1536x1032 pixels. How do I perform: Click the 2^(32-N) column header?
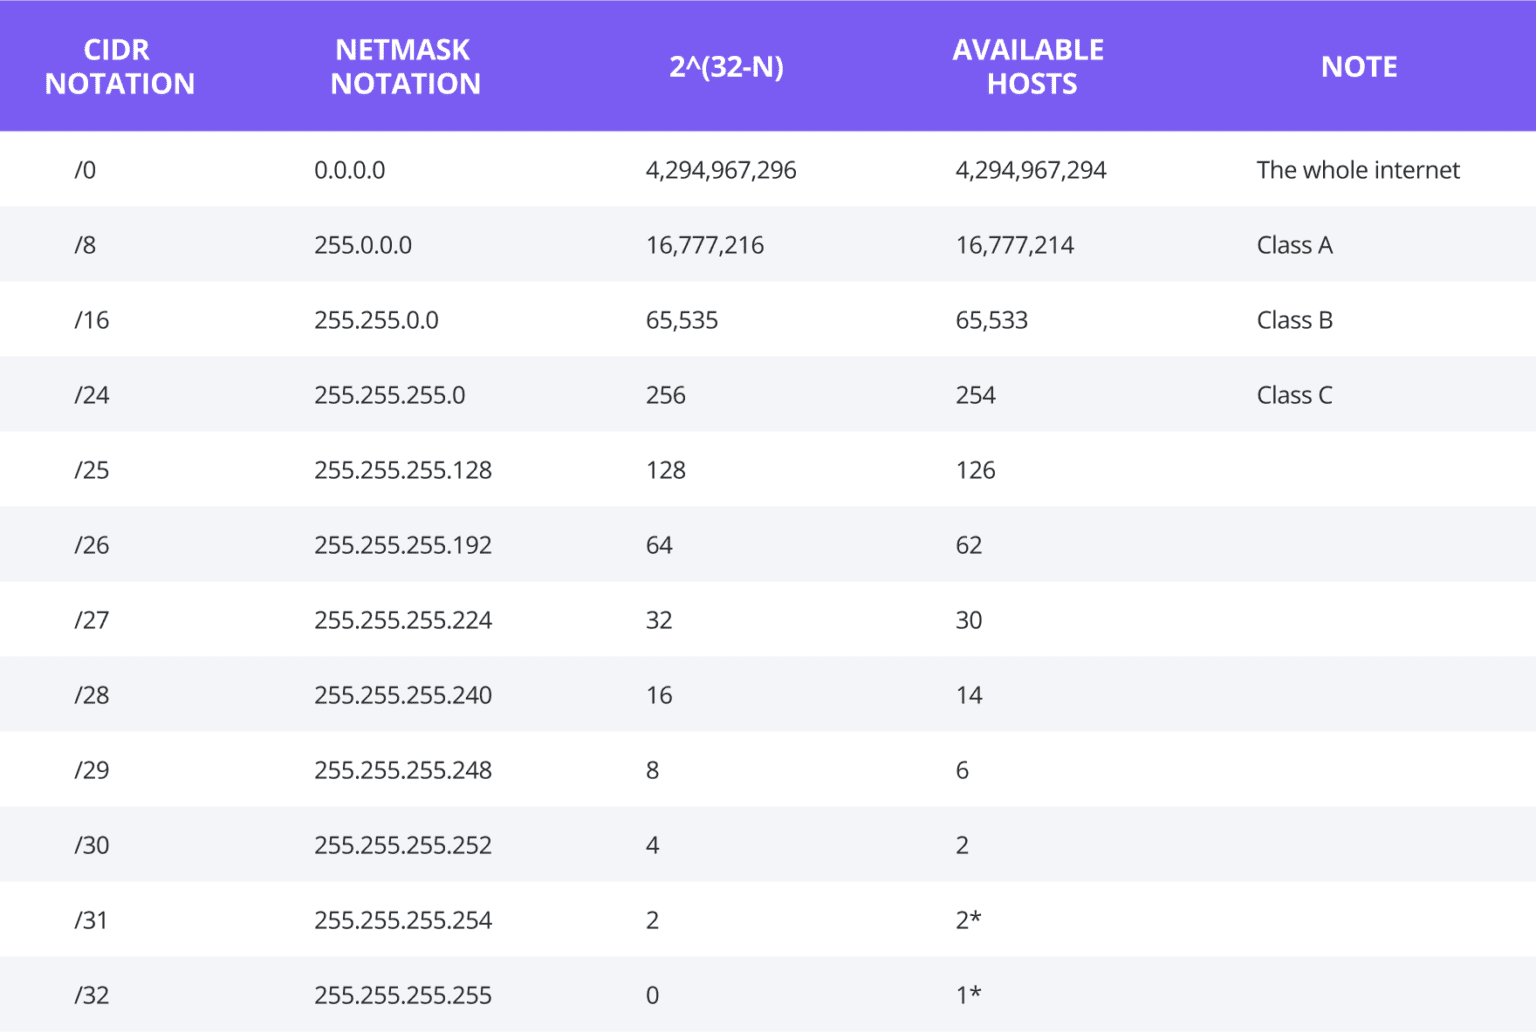[727, 66]
